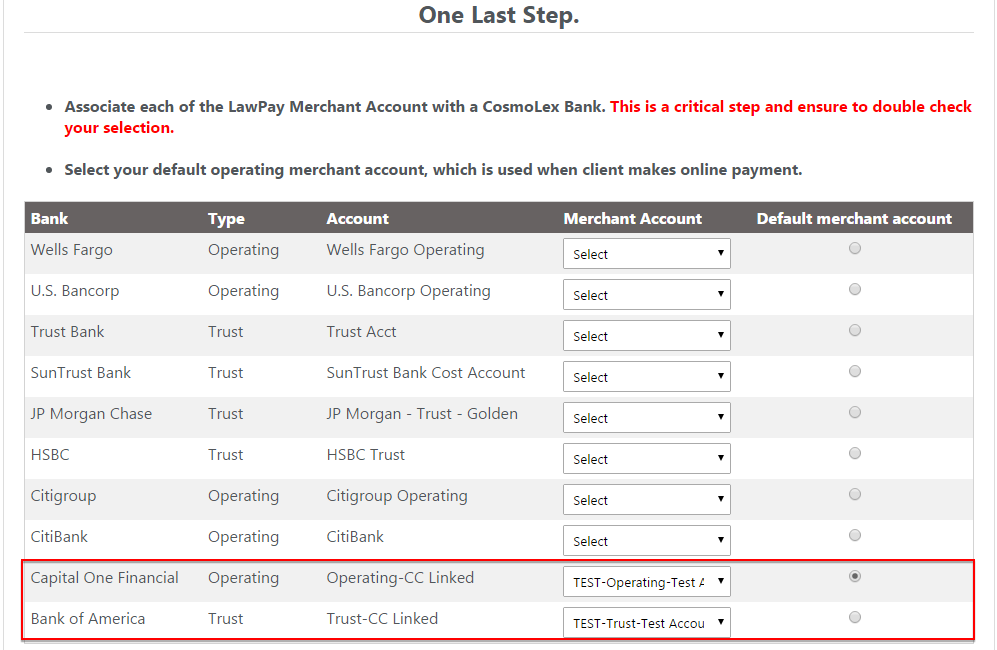Click 'U.S. Bancorp' bank name
Viewport: 997px width, 650px height.
[74, 291]
